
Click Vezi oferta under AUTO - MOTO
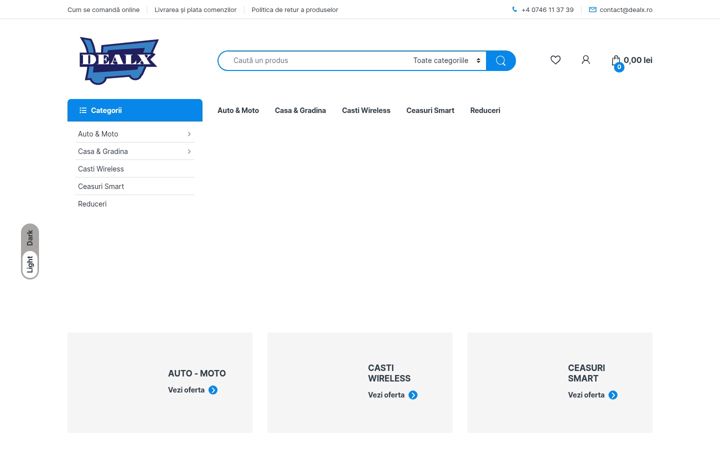click(x=186, y=390)
